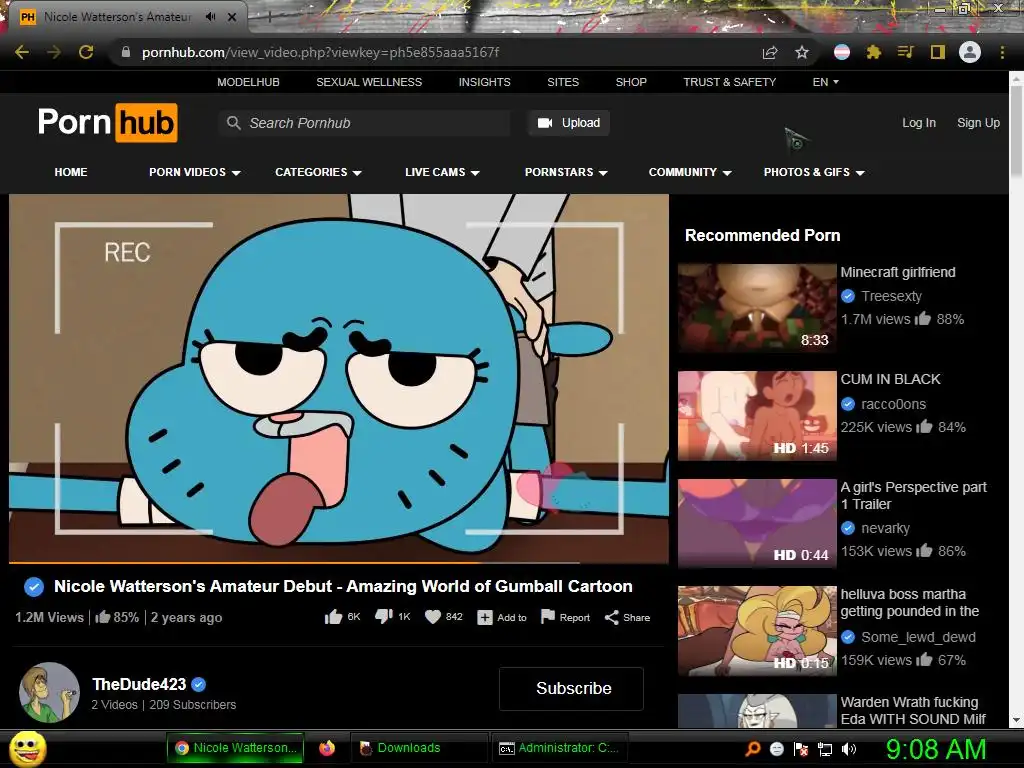The width and height of the screenshot is (1024, 768).
Task: Reload the page with the refresh icon
Action: click(86, 52)
